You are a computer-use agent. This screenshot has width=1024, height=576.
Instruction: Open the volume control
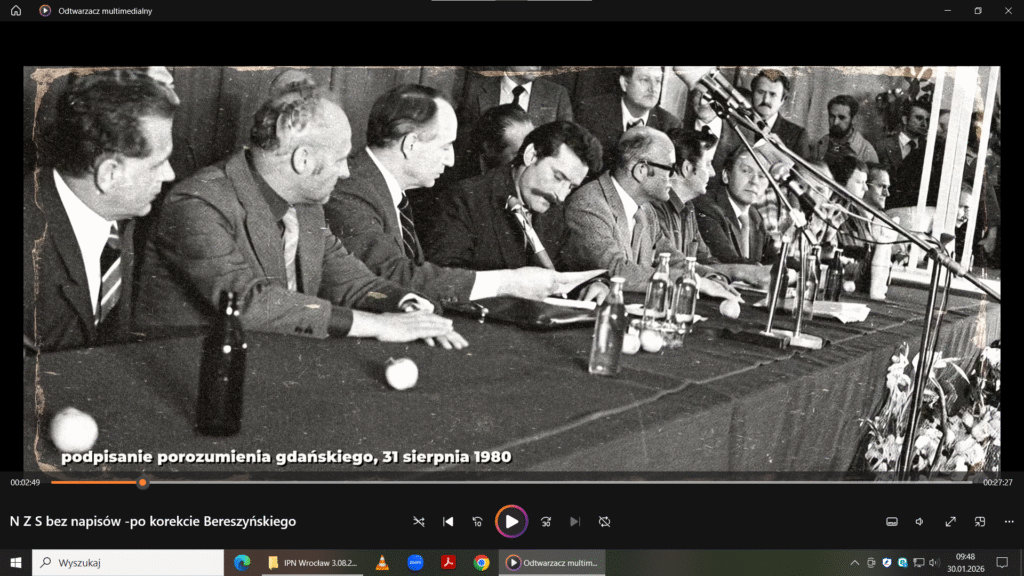tap(920, 522)
